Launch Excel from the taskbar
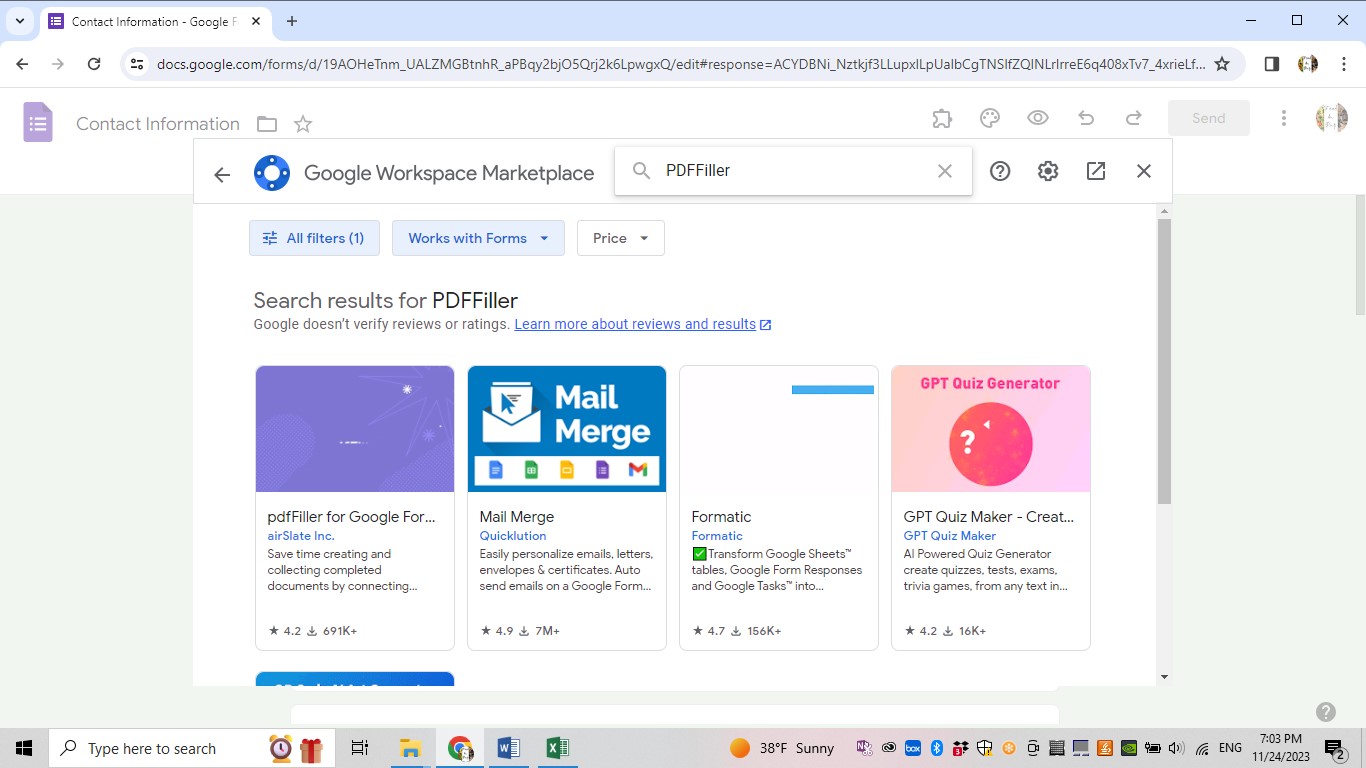Screen dimensions: 1366x768 point(557,747)
